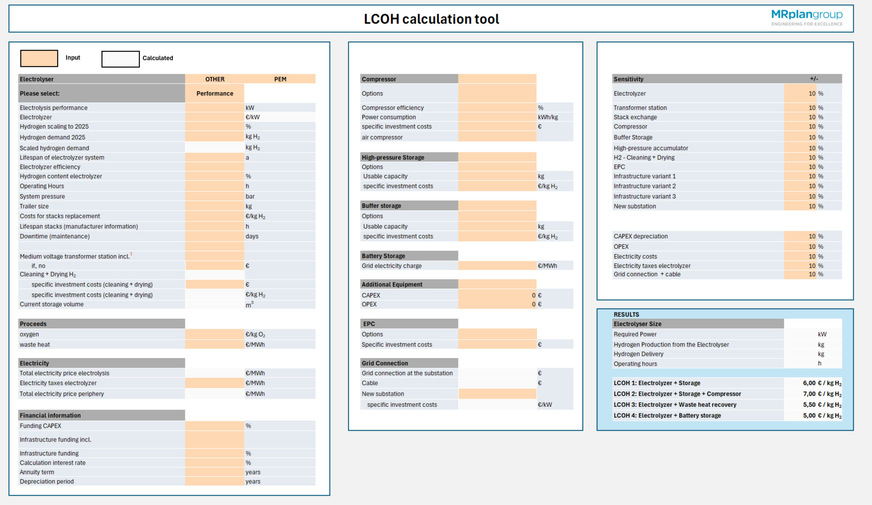Select the PEM electrolyser column header
872x505 pixels.
[280, 78]
